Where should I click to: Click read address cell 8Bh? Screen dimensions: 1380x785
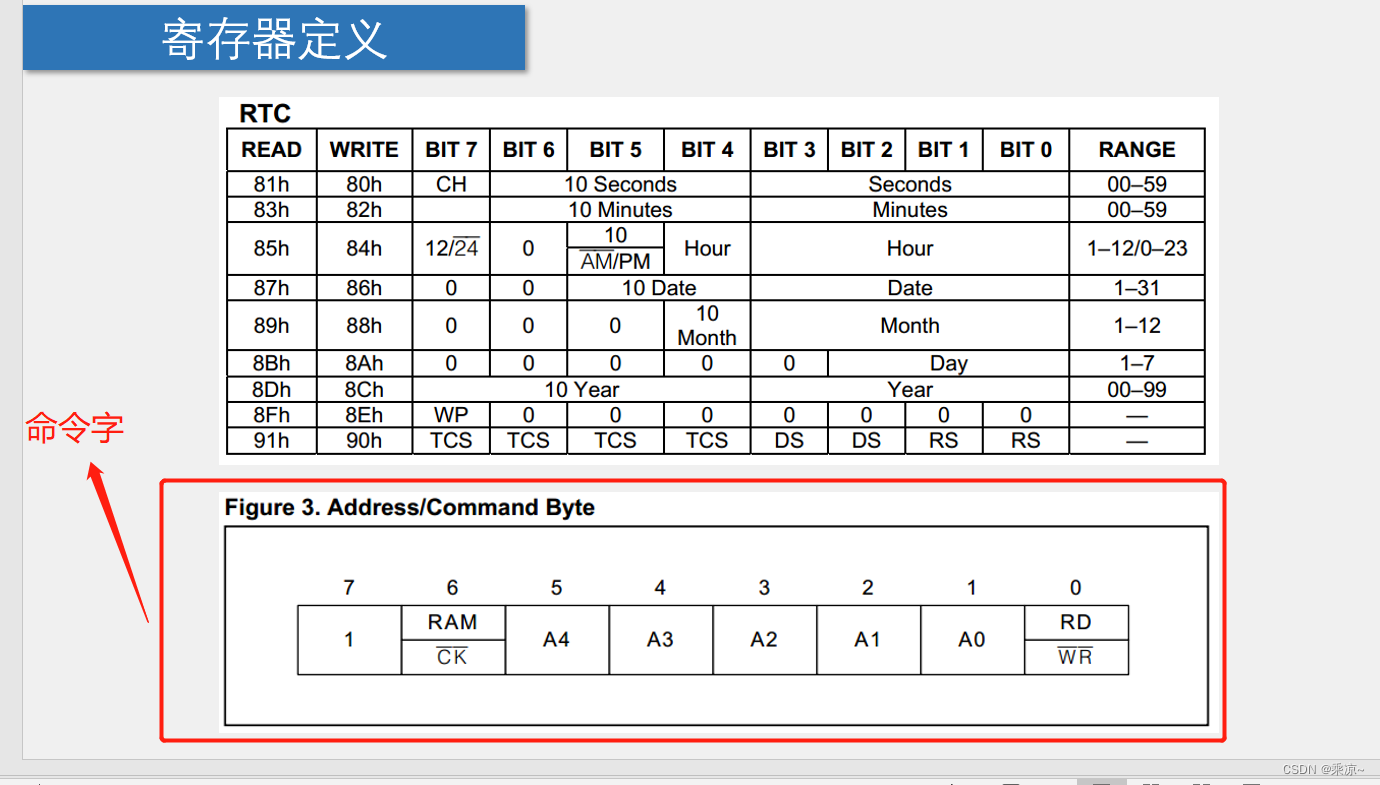(x=271, y=364)
